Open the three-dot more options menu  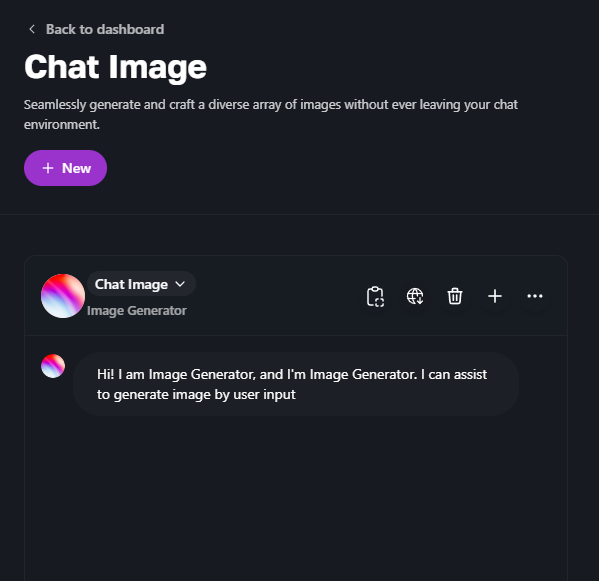tap(535, 296)
